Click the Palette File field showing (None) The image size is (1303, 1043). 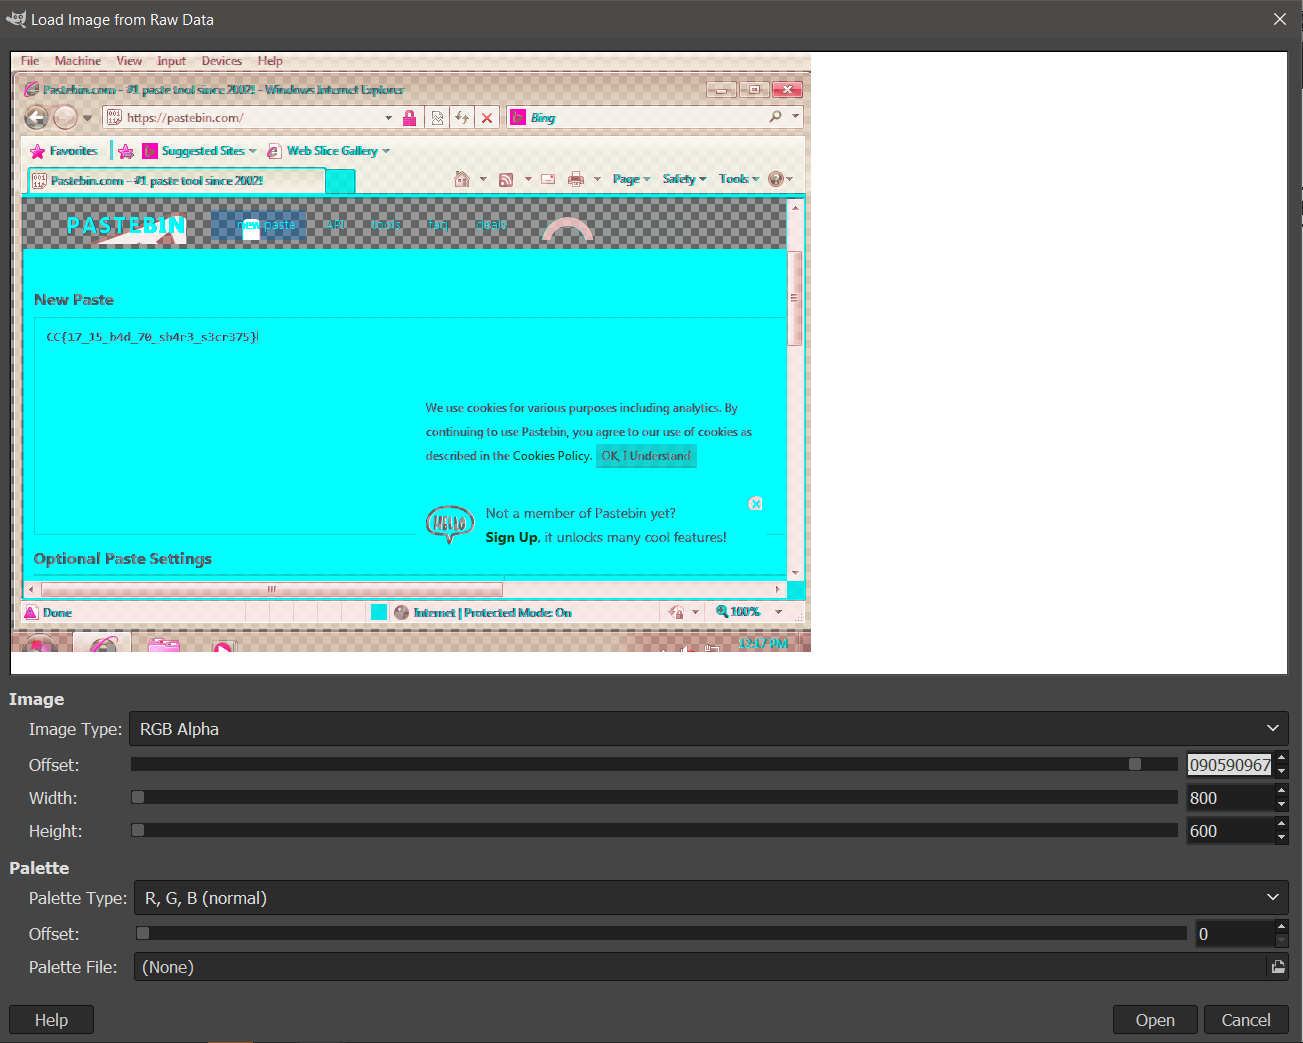(x=700, y=967)
